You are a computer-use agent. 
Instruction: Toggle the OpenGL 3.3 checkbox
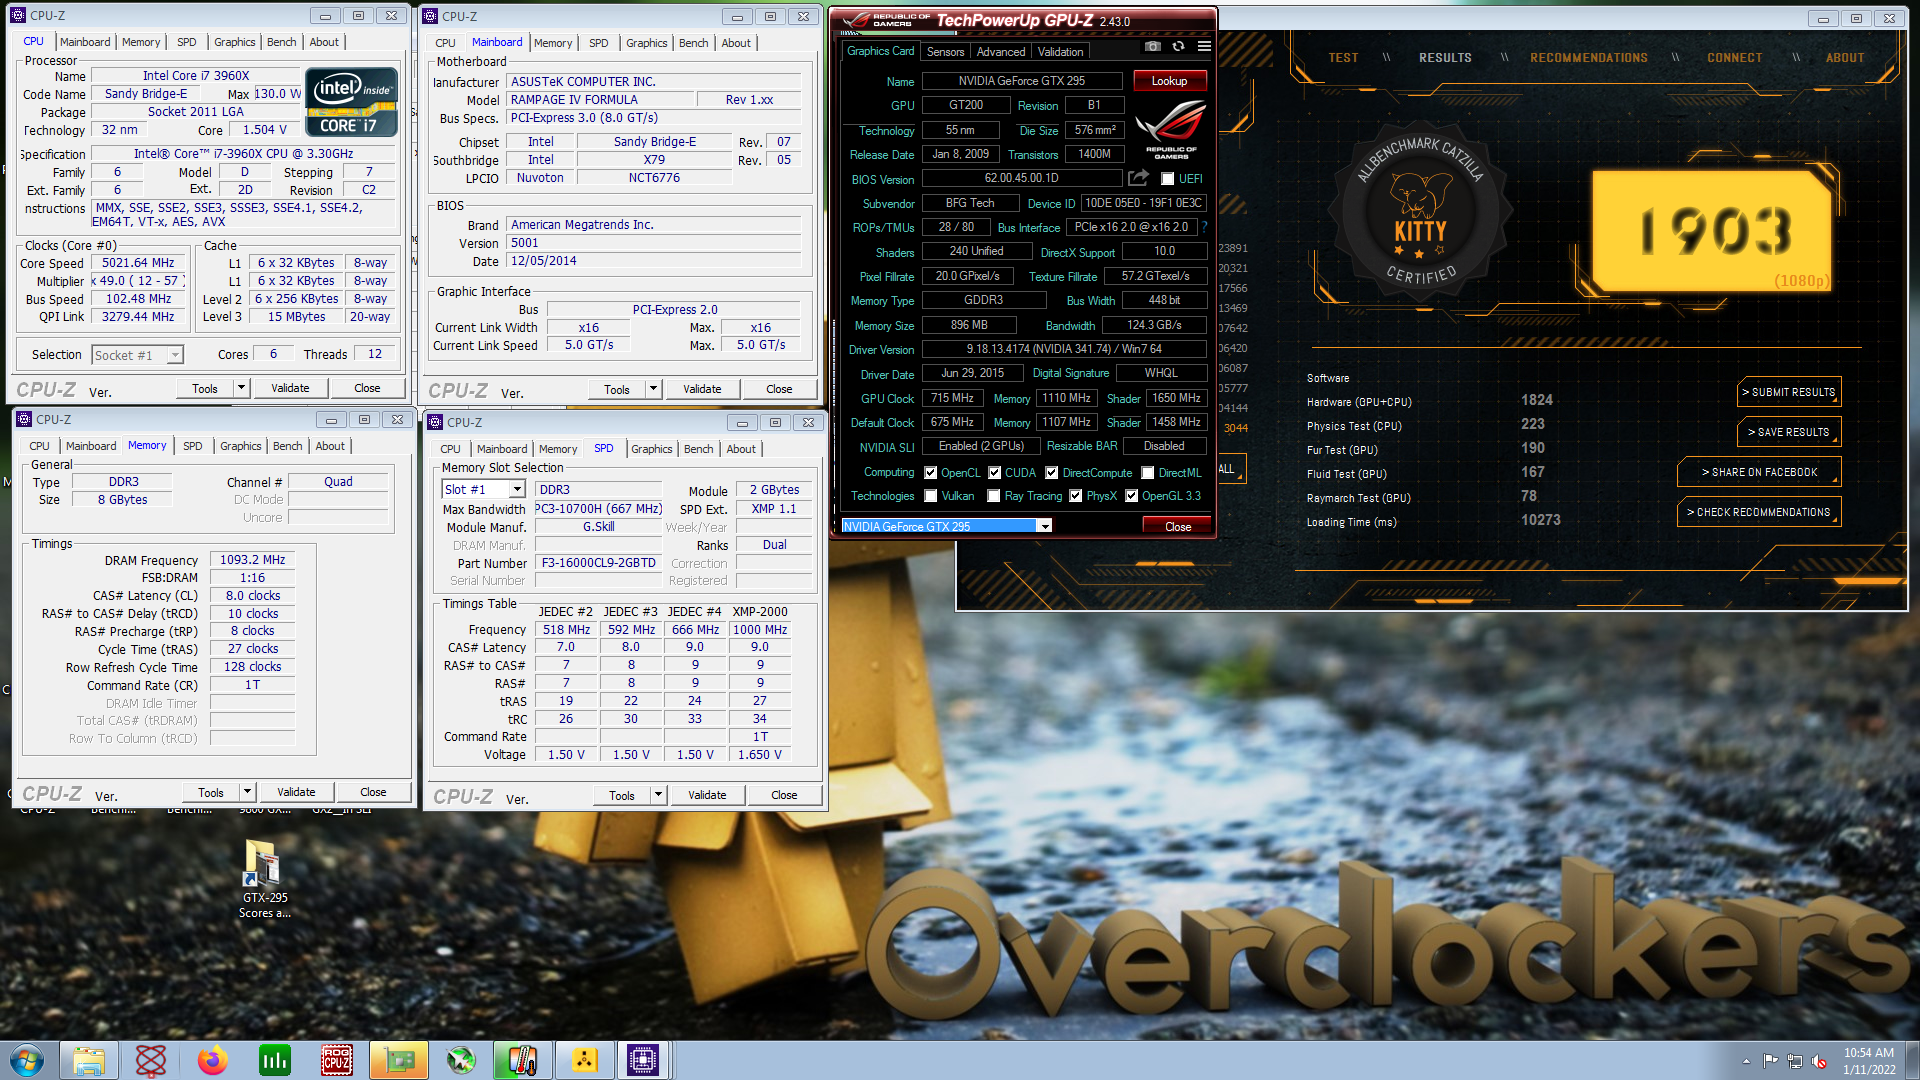1132,496
